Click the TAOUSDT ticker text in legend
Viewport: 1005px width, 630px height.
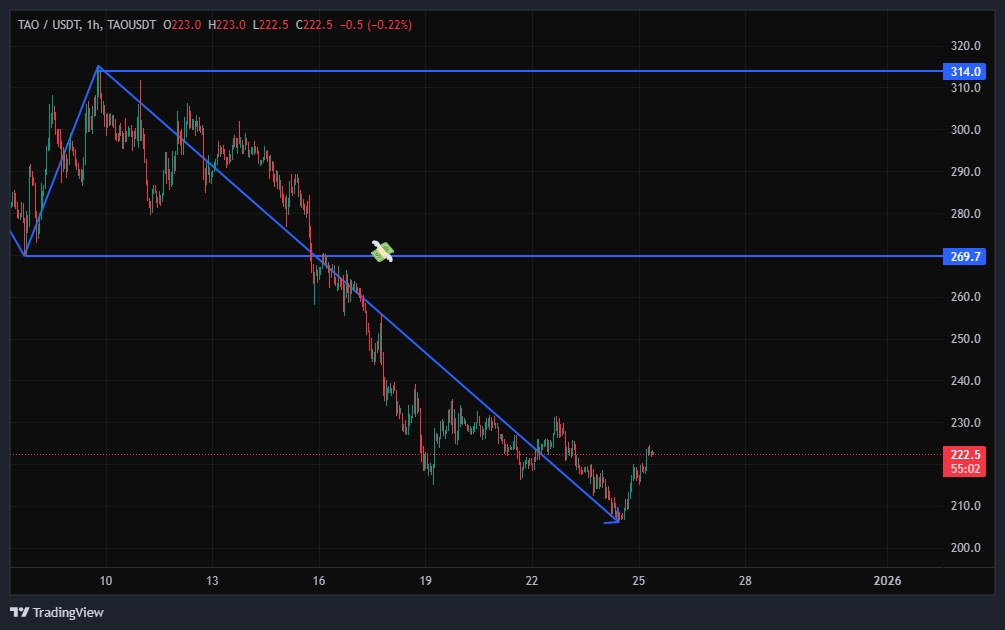138,25
